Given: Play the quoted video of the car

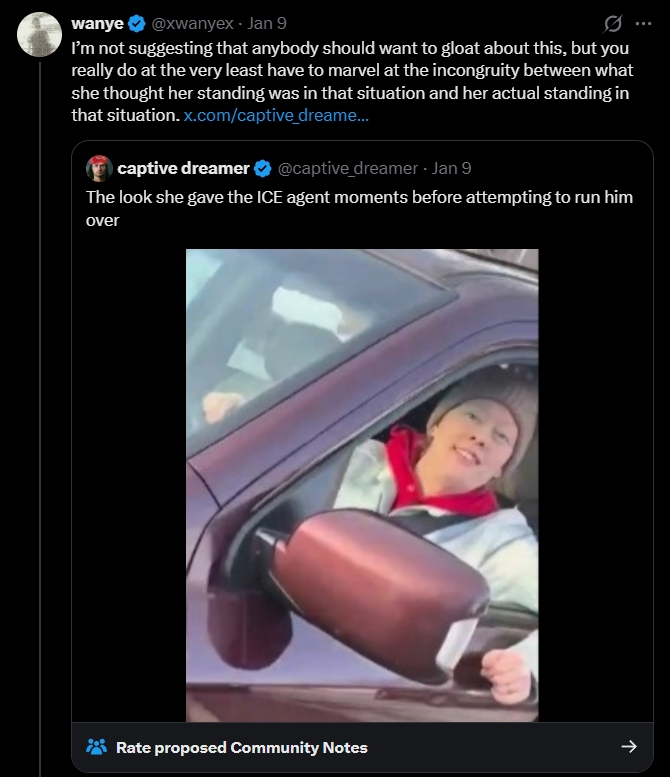Looking at the screenshot, I should 362,485.
